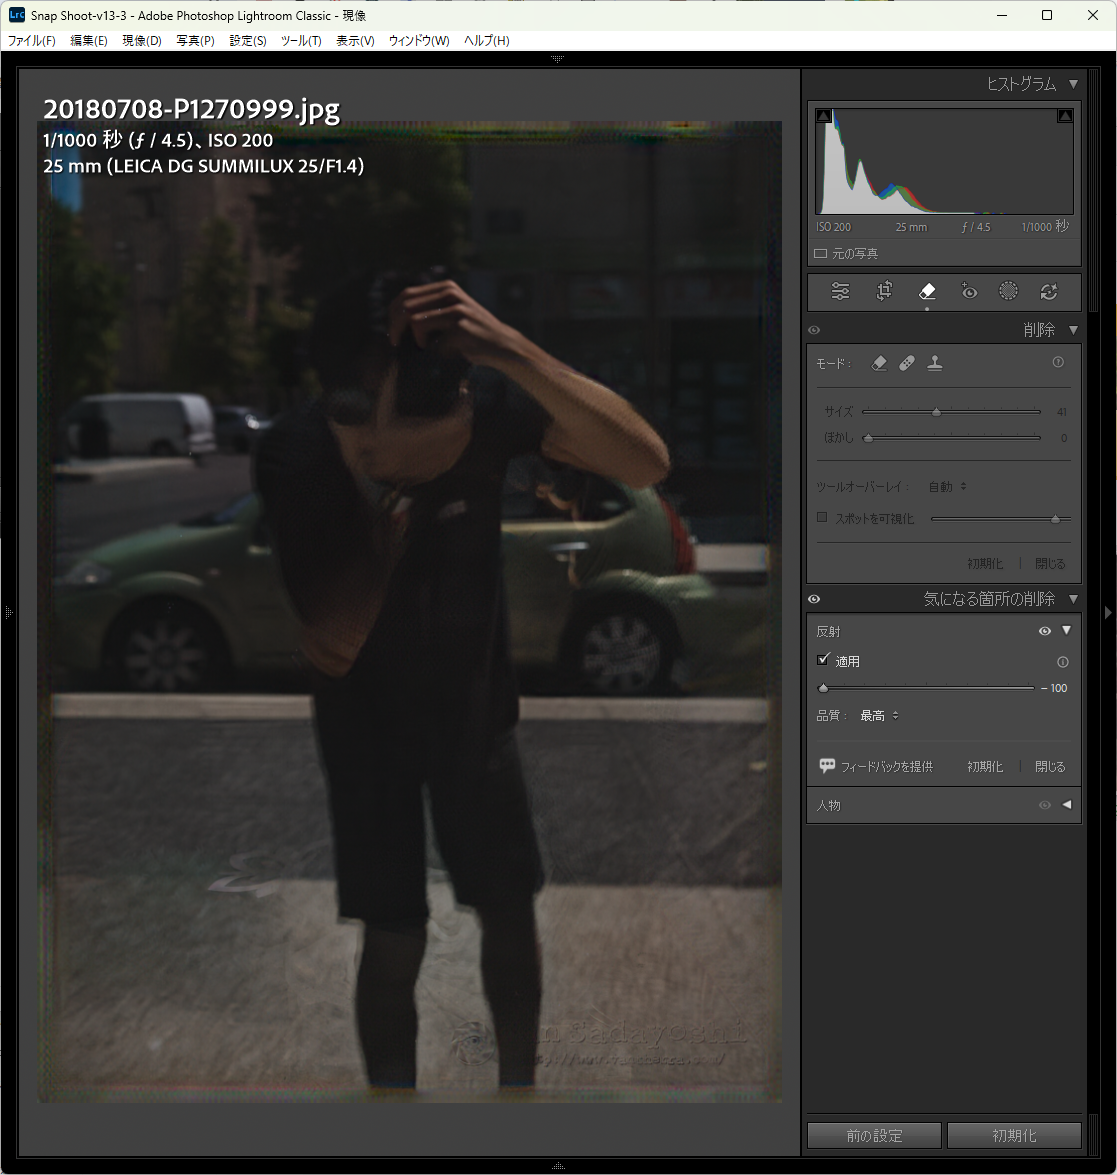Select the Red Eye correction tool
The width and height of the screenshot is (1117, 1175).
click(x=968, y=292)
